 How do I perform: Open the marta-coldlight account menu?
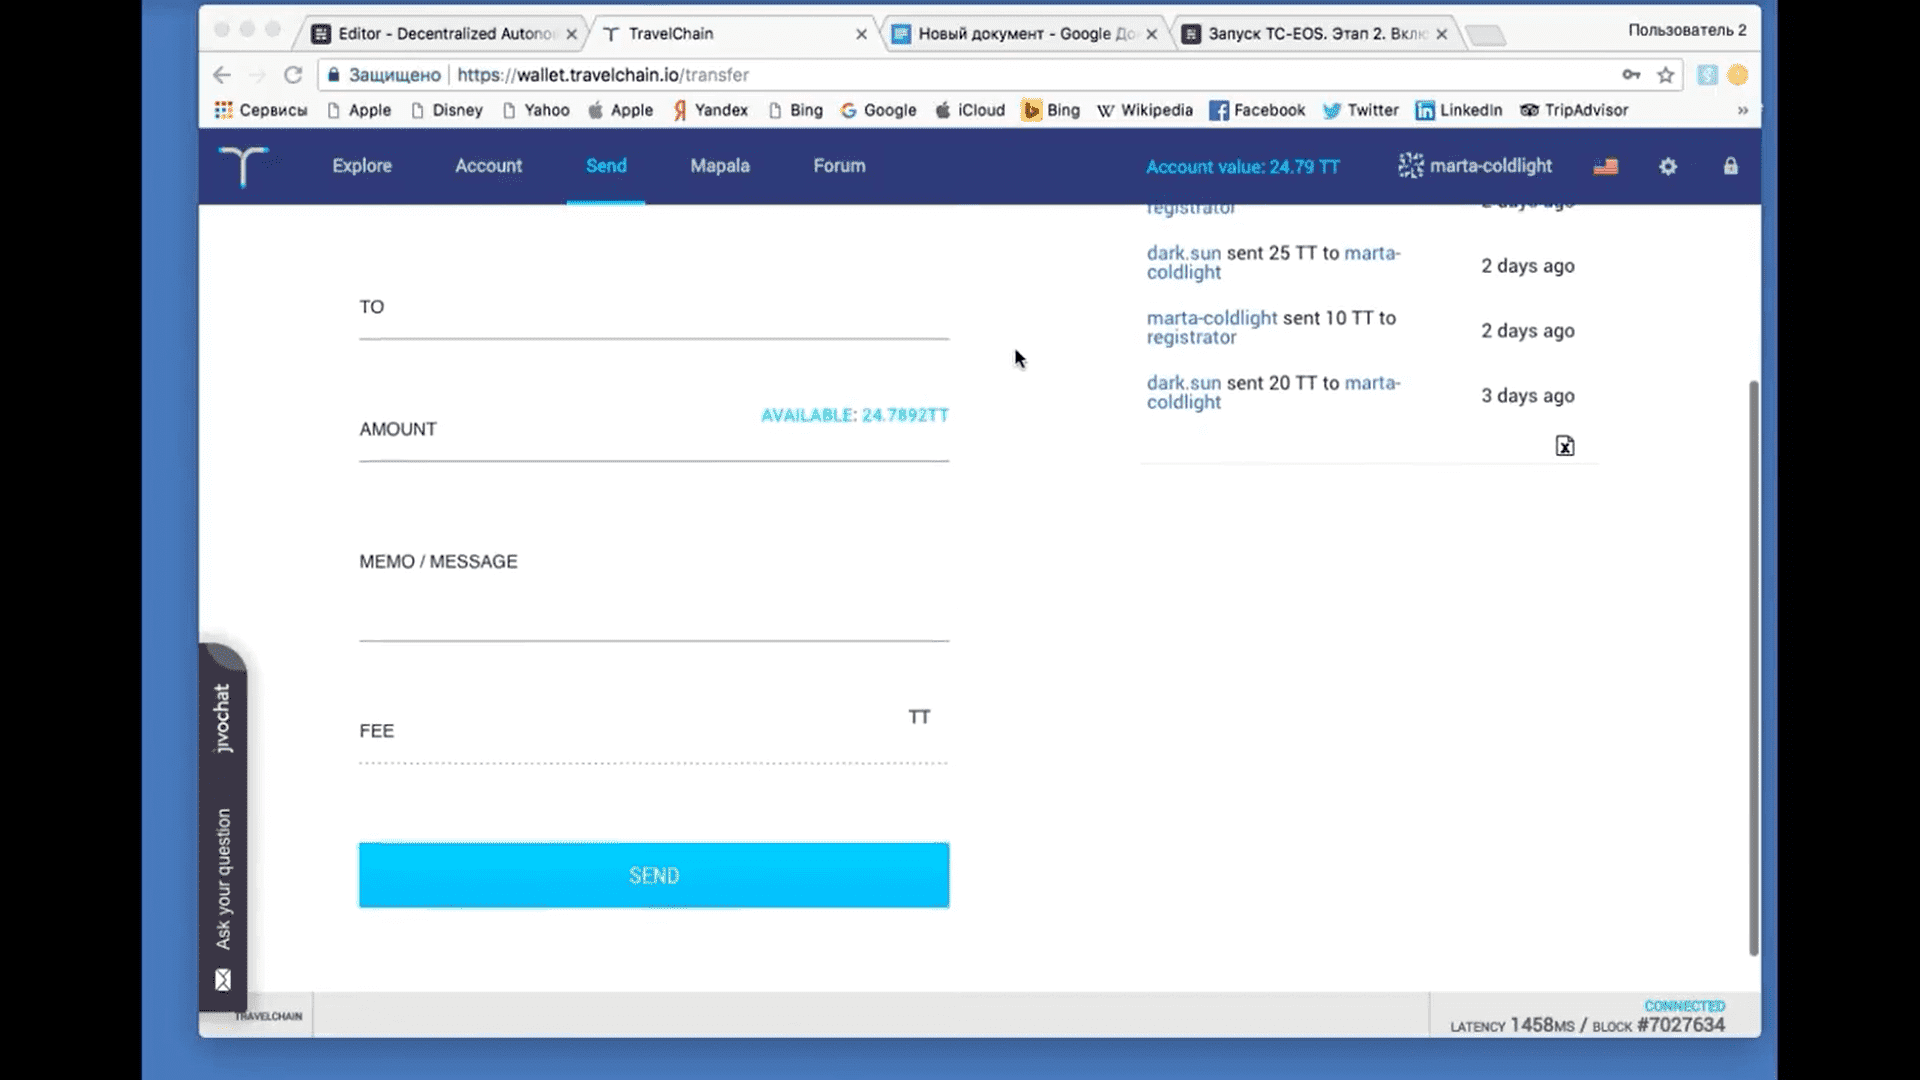[1475, 166]
